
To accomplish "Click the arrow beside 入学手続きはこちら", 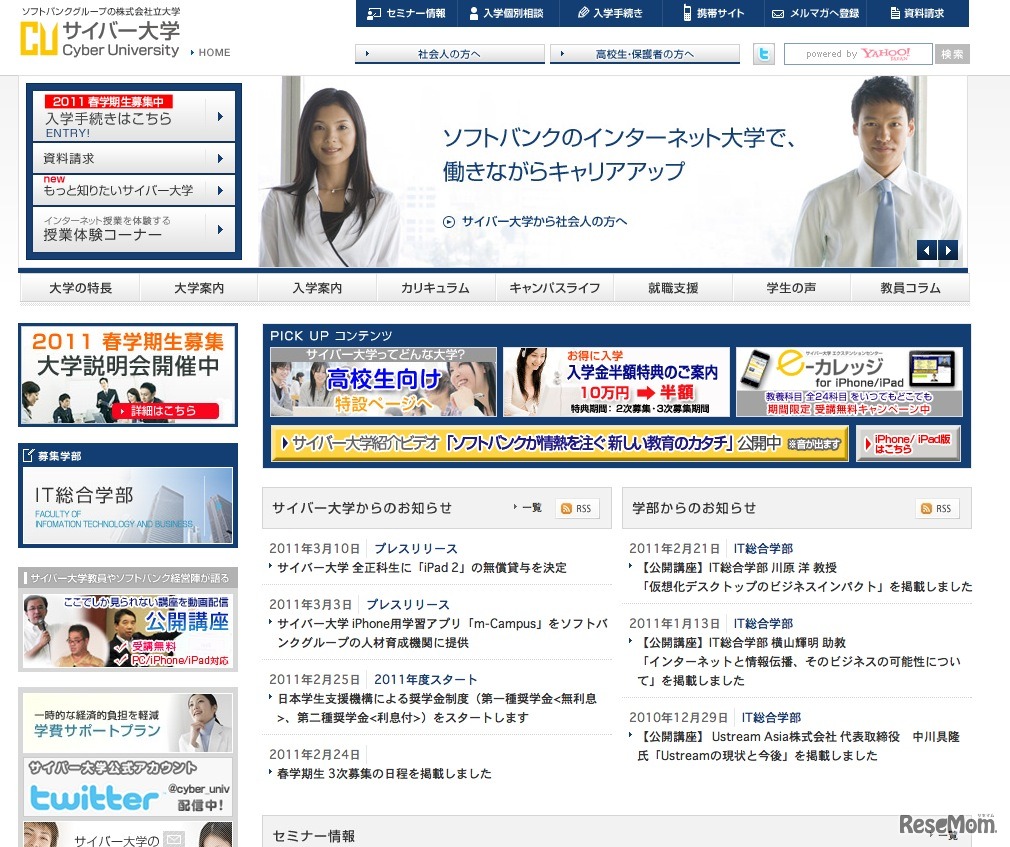I will click(x=220, y=117).
